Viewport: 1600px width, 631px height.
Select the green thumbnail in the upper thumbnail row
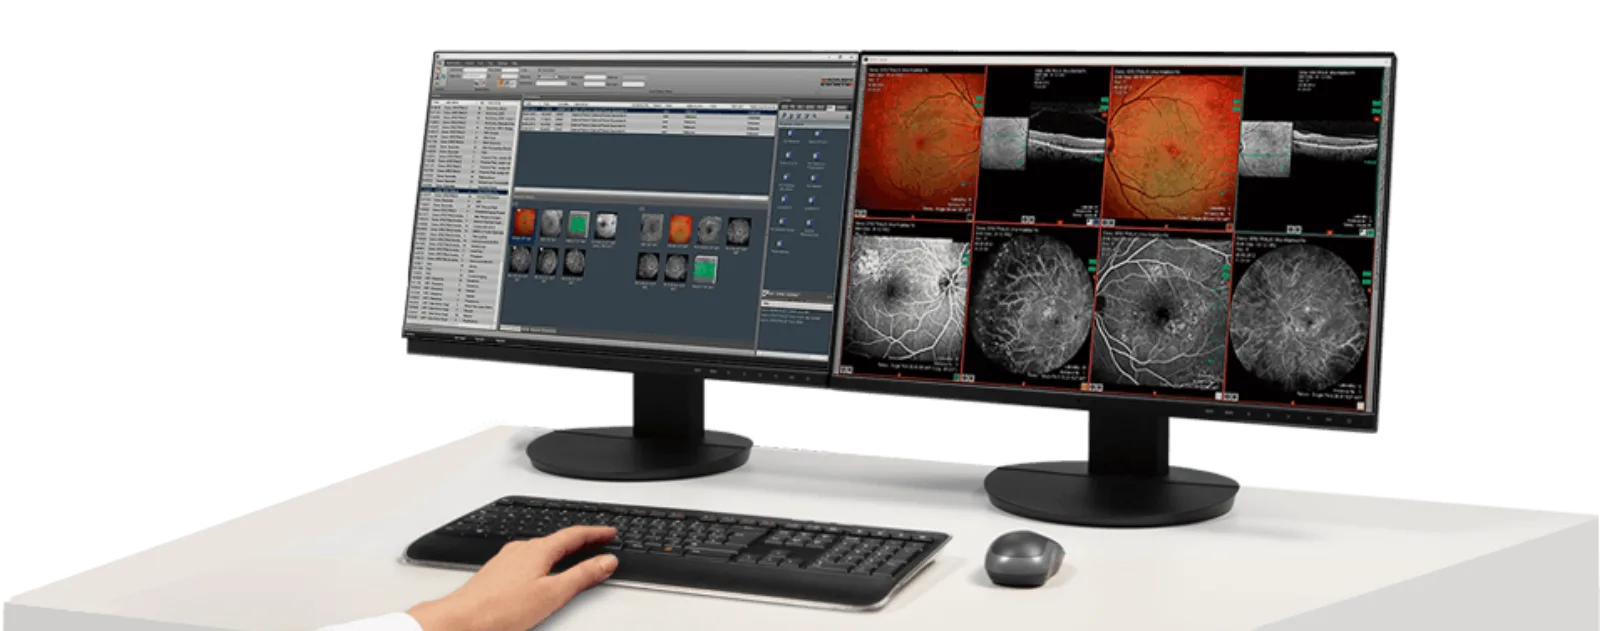point(578,225)
